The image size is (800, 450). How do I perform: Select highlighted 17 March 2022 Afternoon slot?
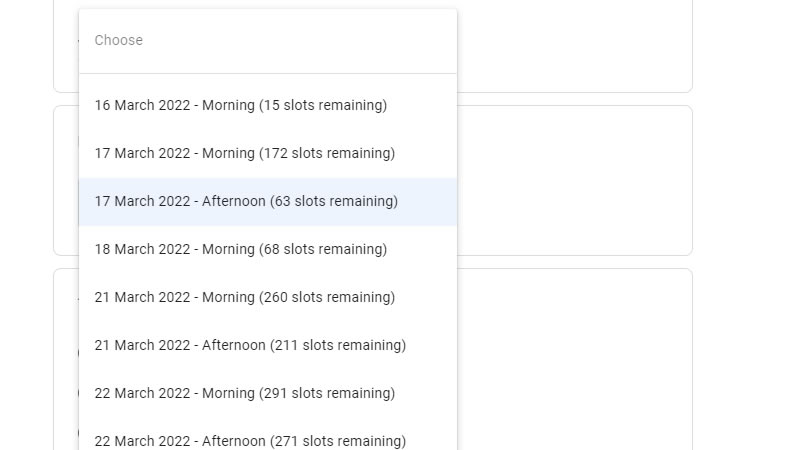[246, 201]
